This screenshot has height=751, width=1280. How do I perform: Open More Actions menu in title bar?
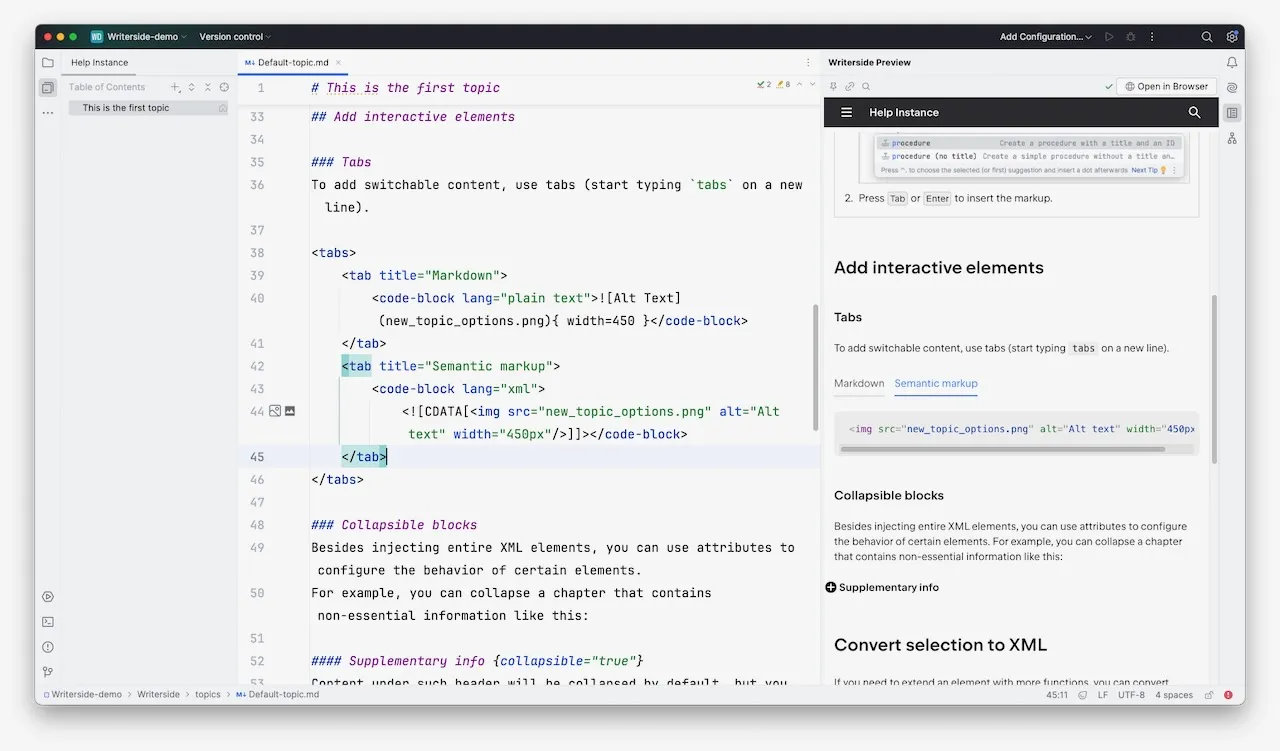pyautogui.click(x=1152, y=37)
